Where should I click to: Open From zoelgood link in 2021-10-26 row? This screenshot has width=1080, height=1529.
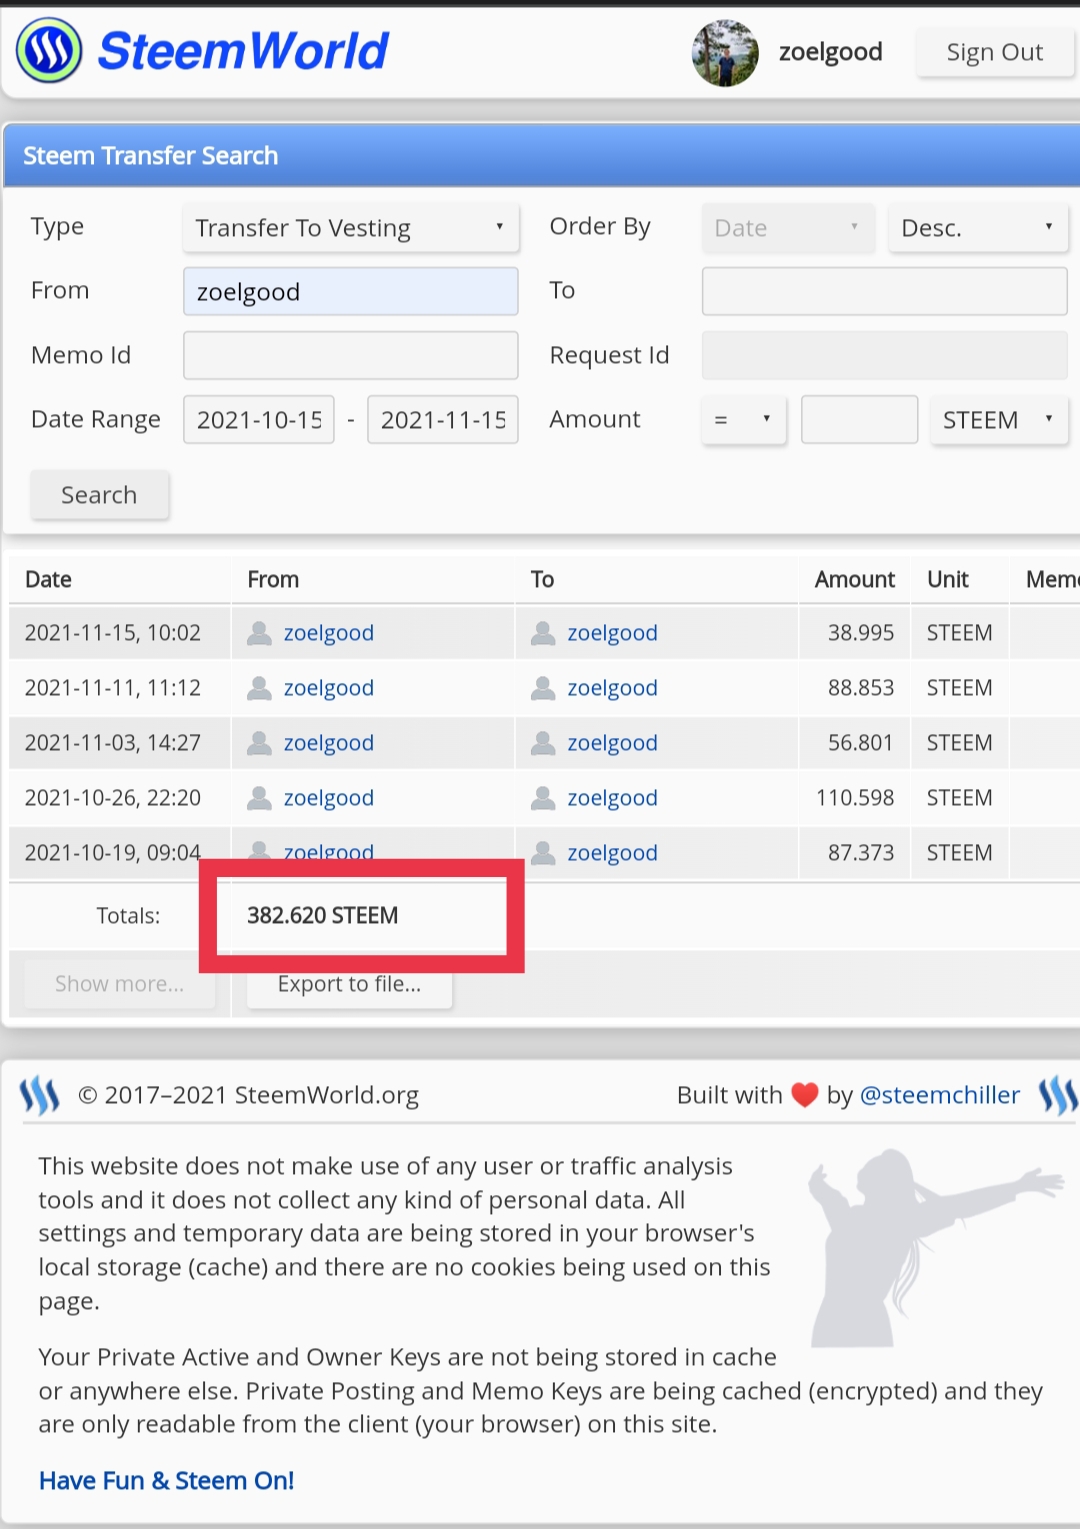[329, 798]
